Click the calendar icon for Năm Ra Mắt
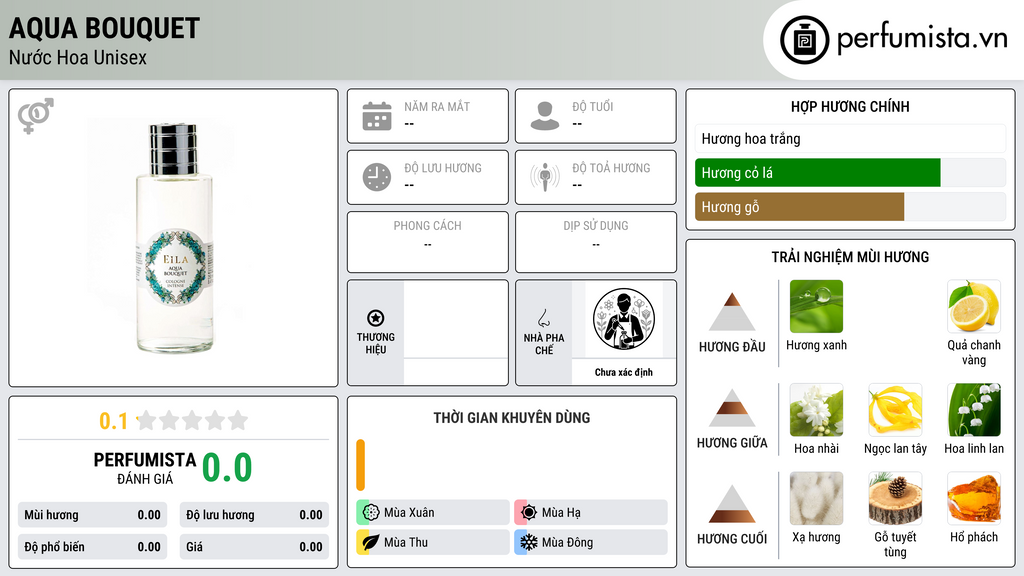 coord(377,116)
